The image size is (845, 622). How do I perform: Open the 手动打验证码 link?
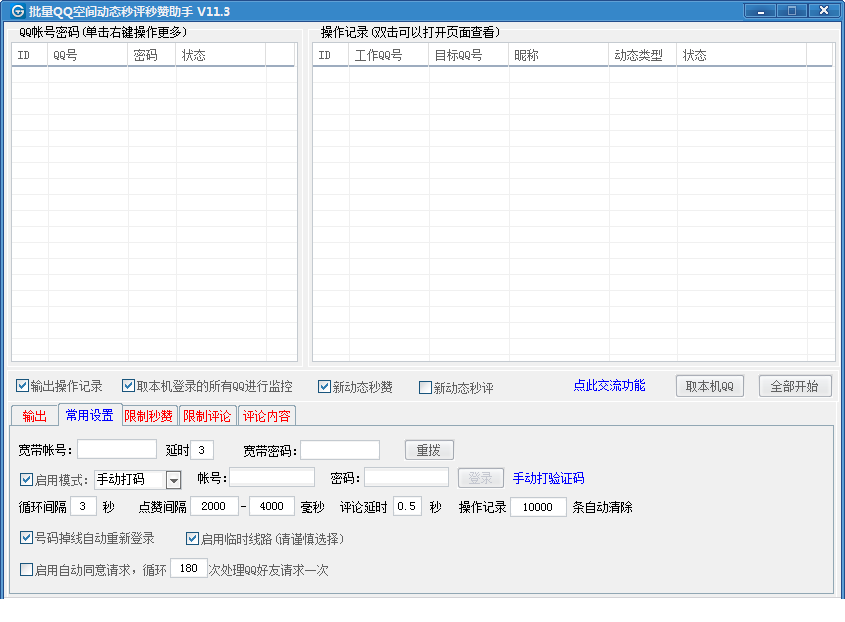[548, 478]
